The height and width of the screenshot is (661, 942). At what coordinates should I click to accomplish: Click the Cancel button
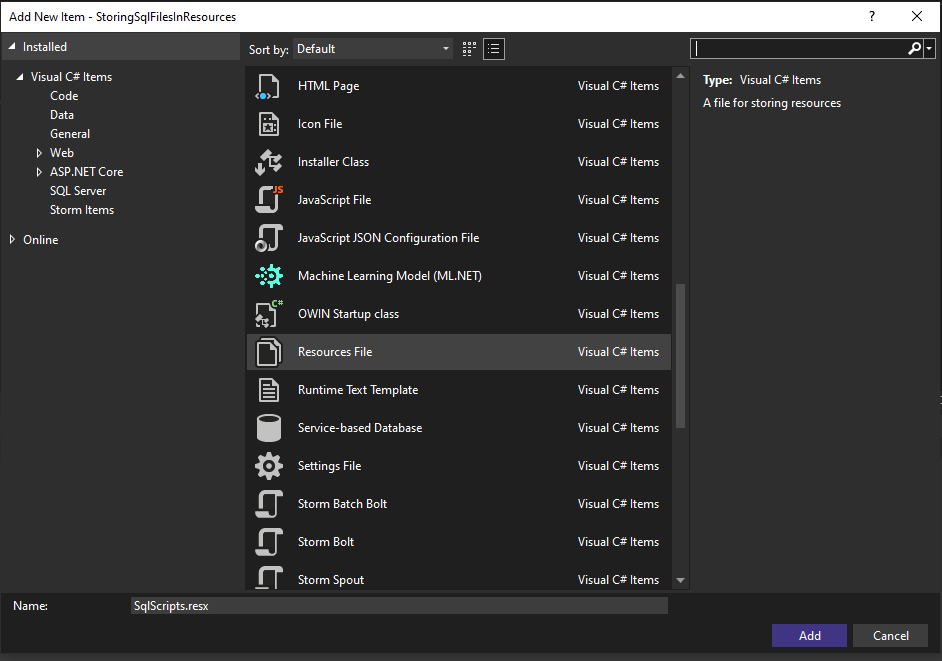pyautogui.click(x=890, y=636)
